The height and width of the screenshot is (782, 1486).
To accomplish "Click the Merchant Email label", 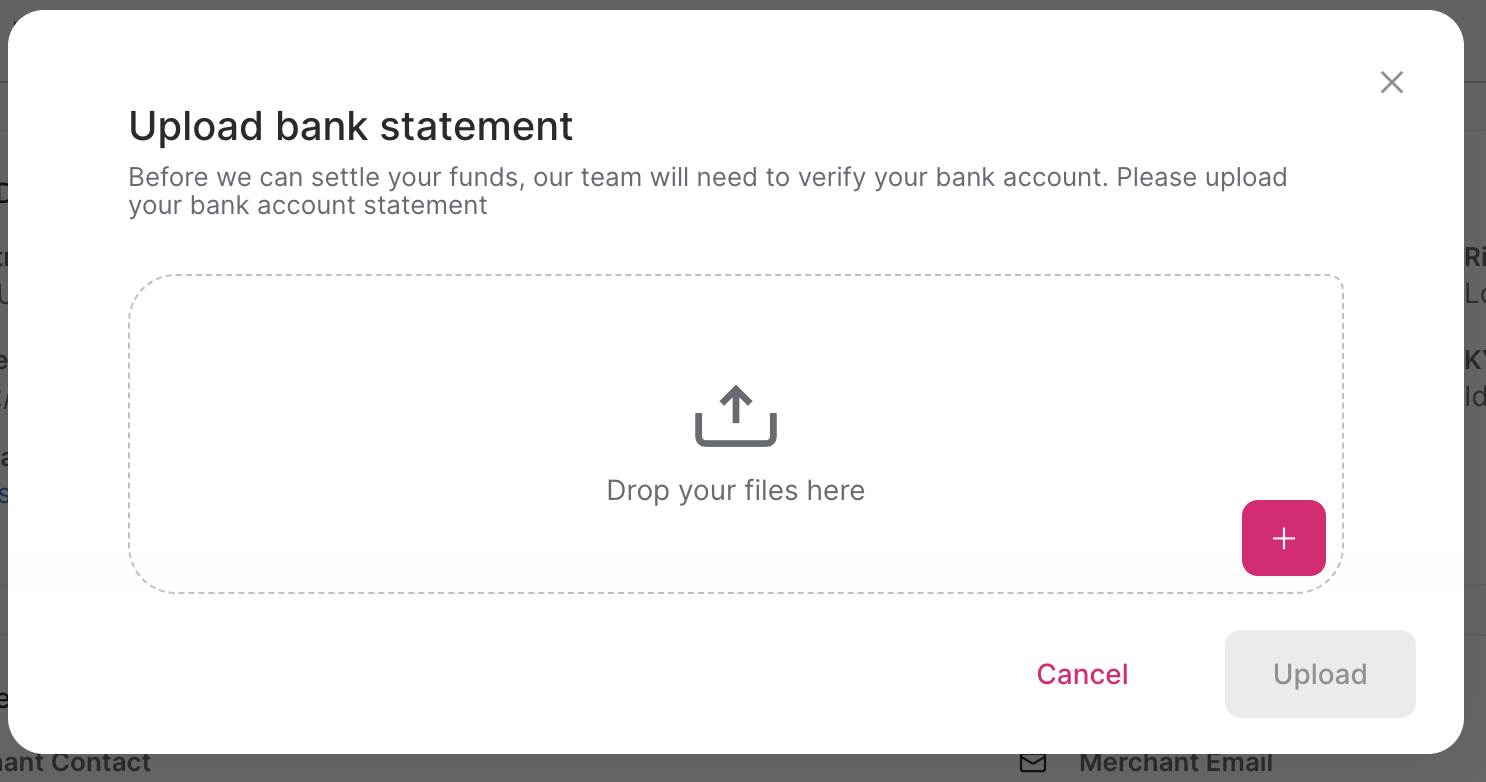I will (1176, 762).
